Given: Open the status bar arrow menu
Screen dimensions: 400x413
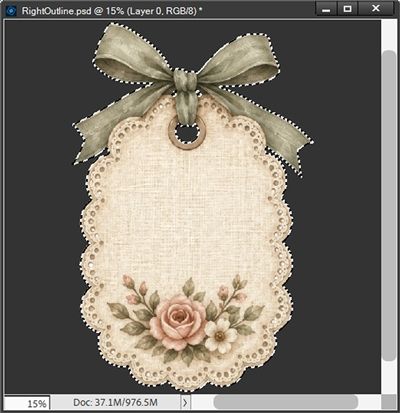Looking at the screenshot, I should tap(185, 403).
